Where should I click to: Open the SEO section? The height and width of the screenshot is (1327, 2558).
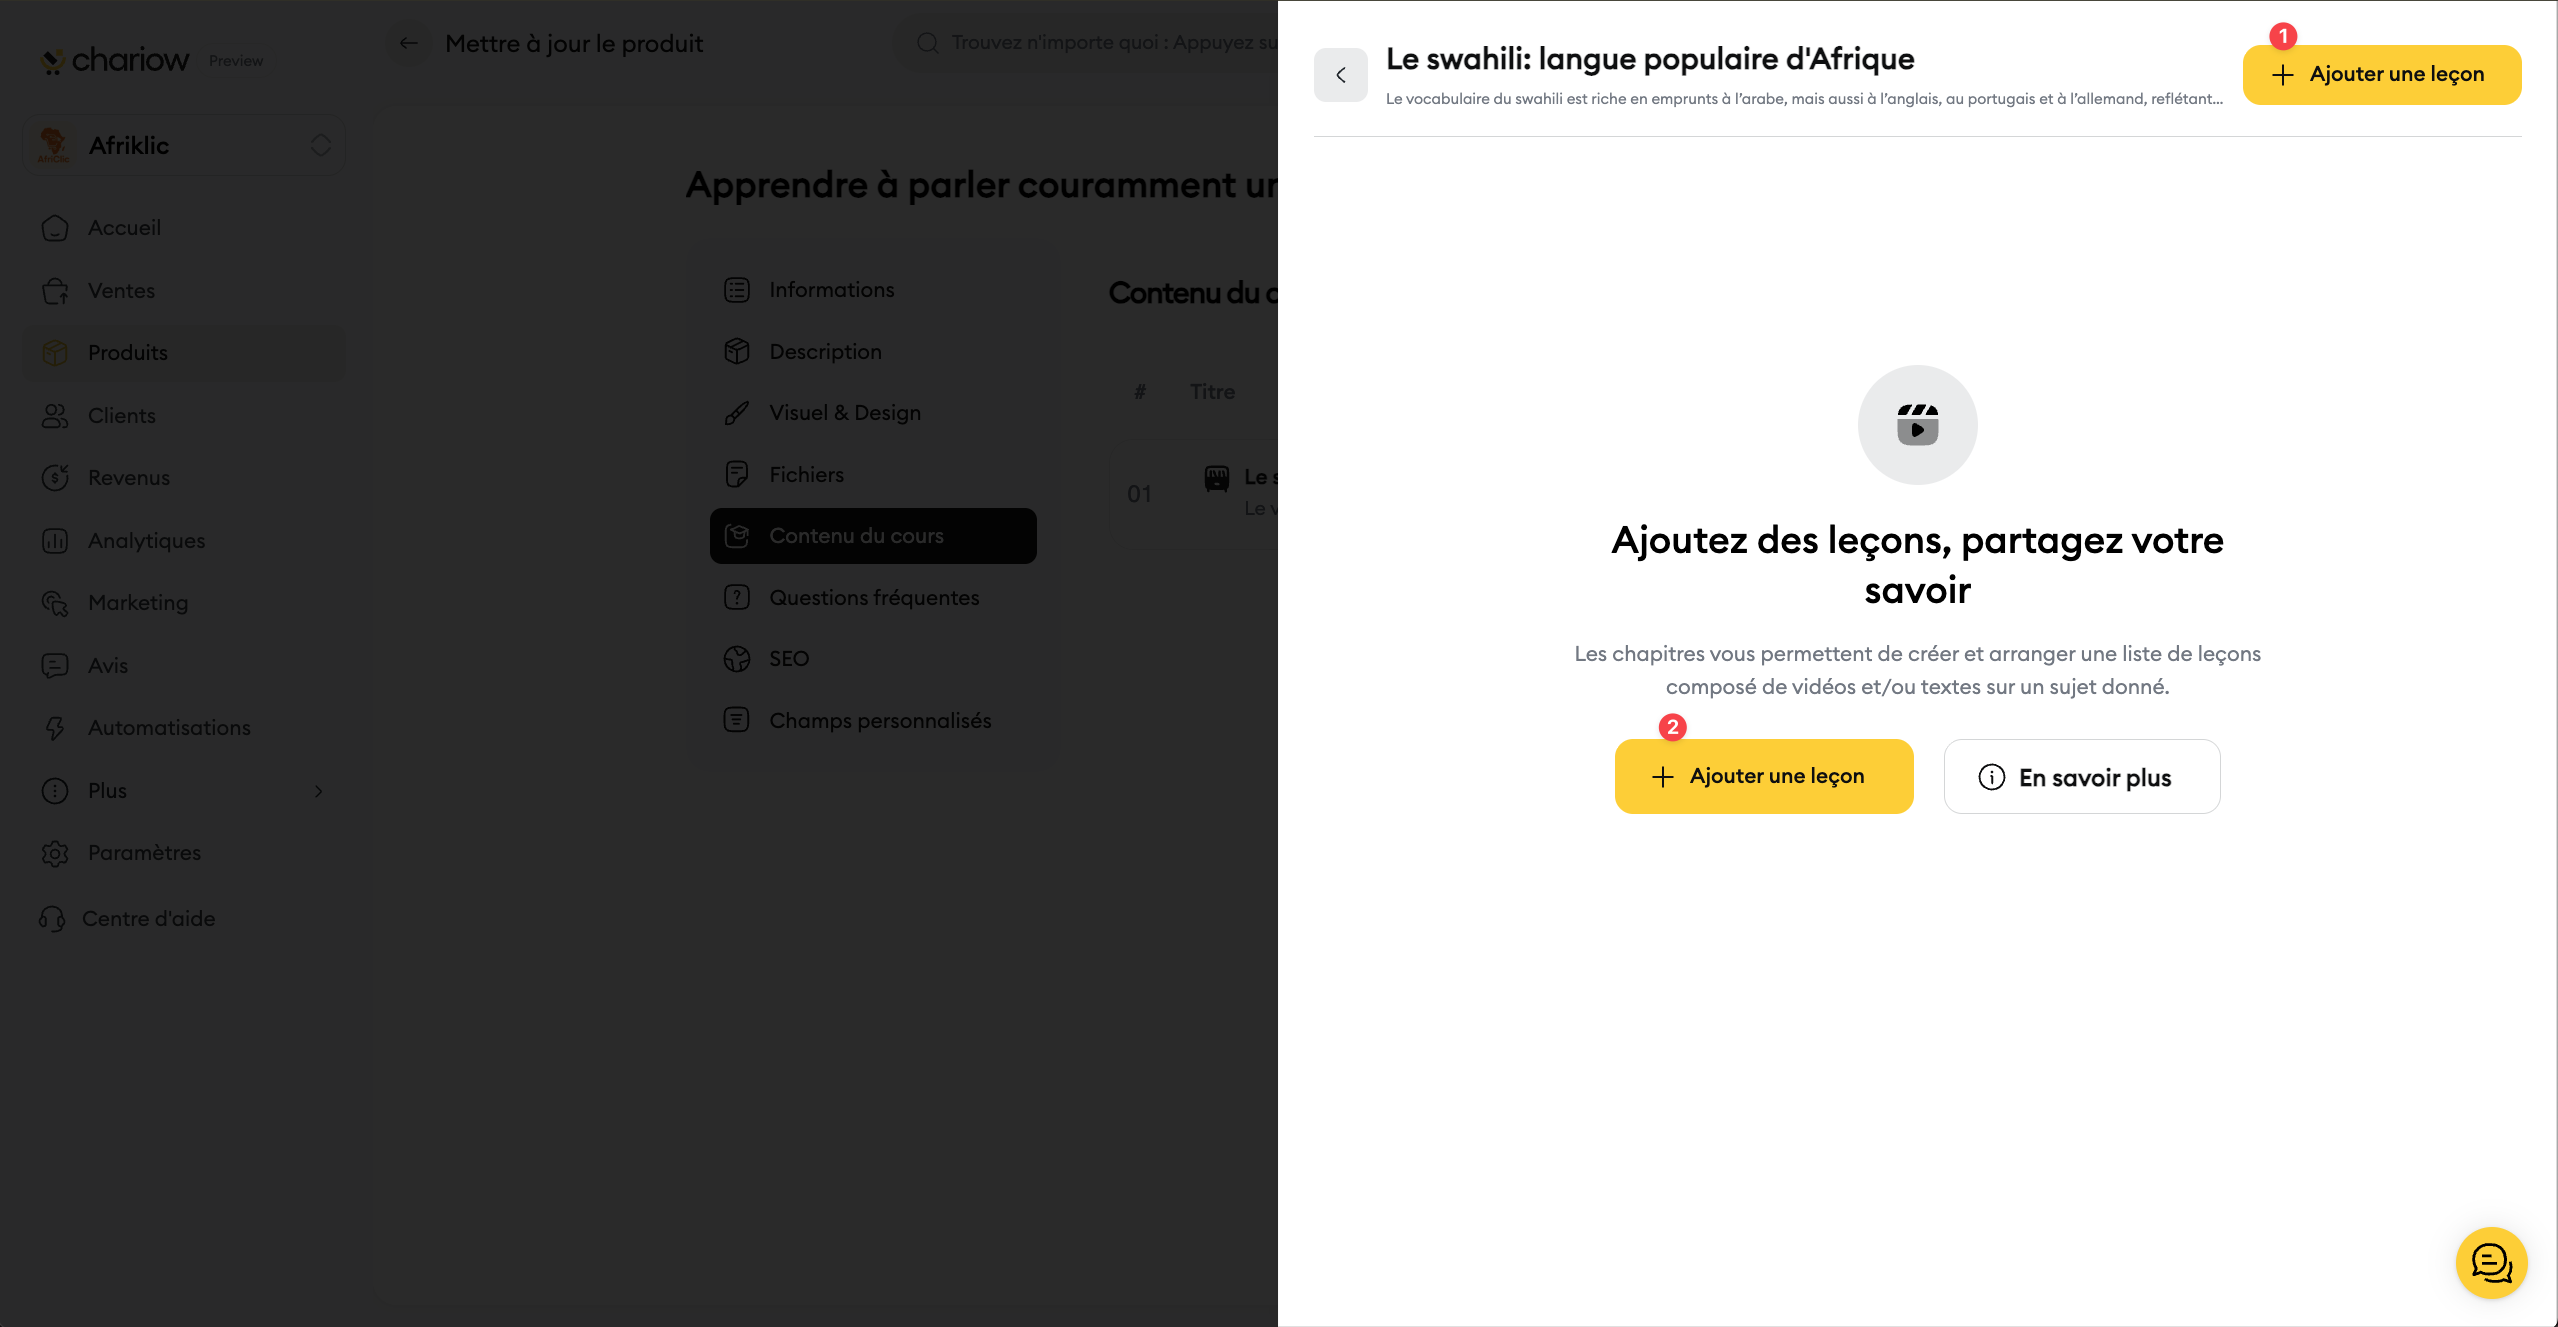[788, 659]
